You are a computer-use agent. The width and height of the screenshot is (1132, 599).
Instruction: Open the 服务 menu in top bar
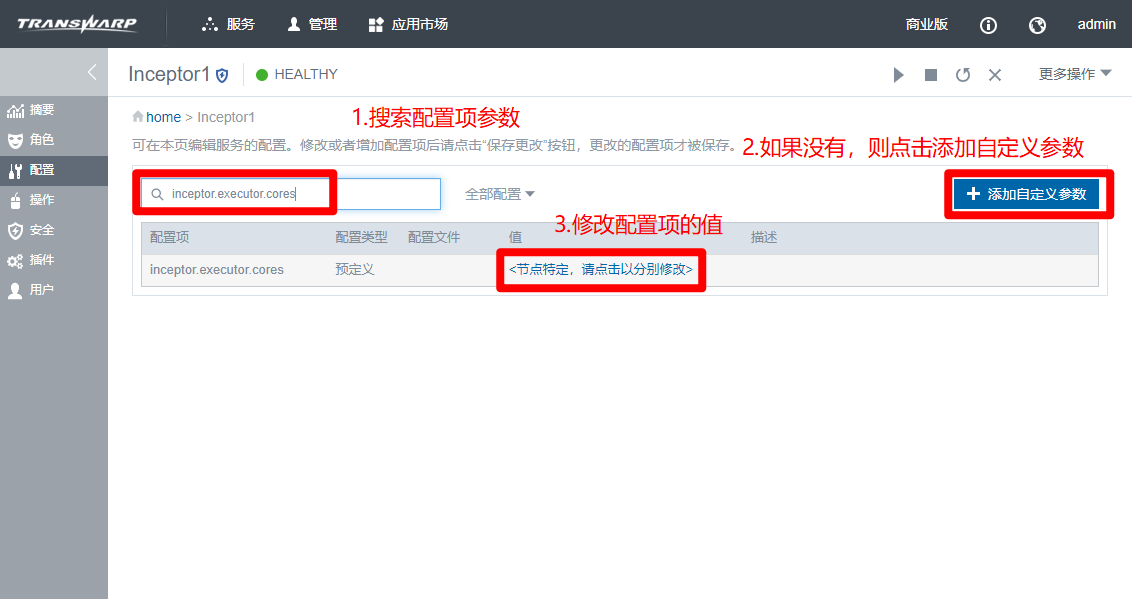pos(229,24)
